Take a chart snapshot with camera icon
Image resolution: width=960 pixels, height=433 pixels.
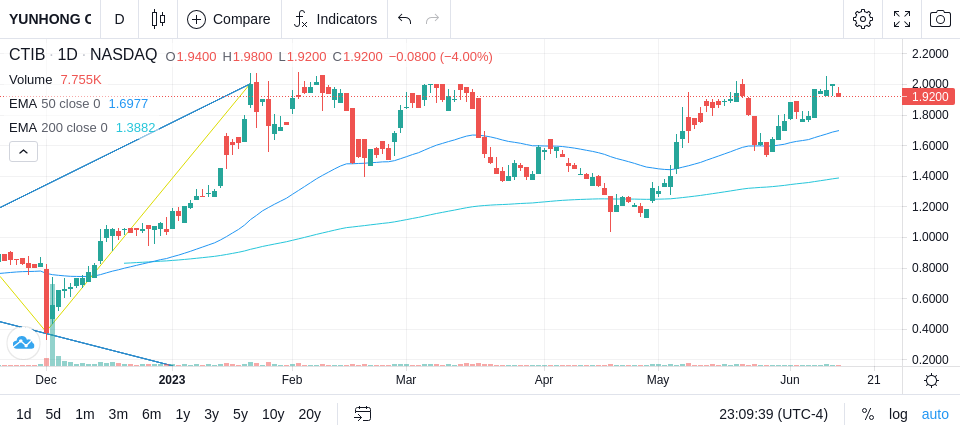coord(940,19)
